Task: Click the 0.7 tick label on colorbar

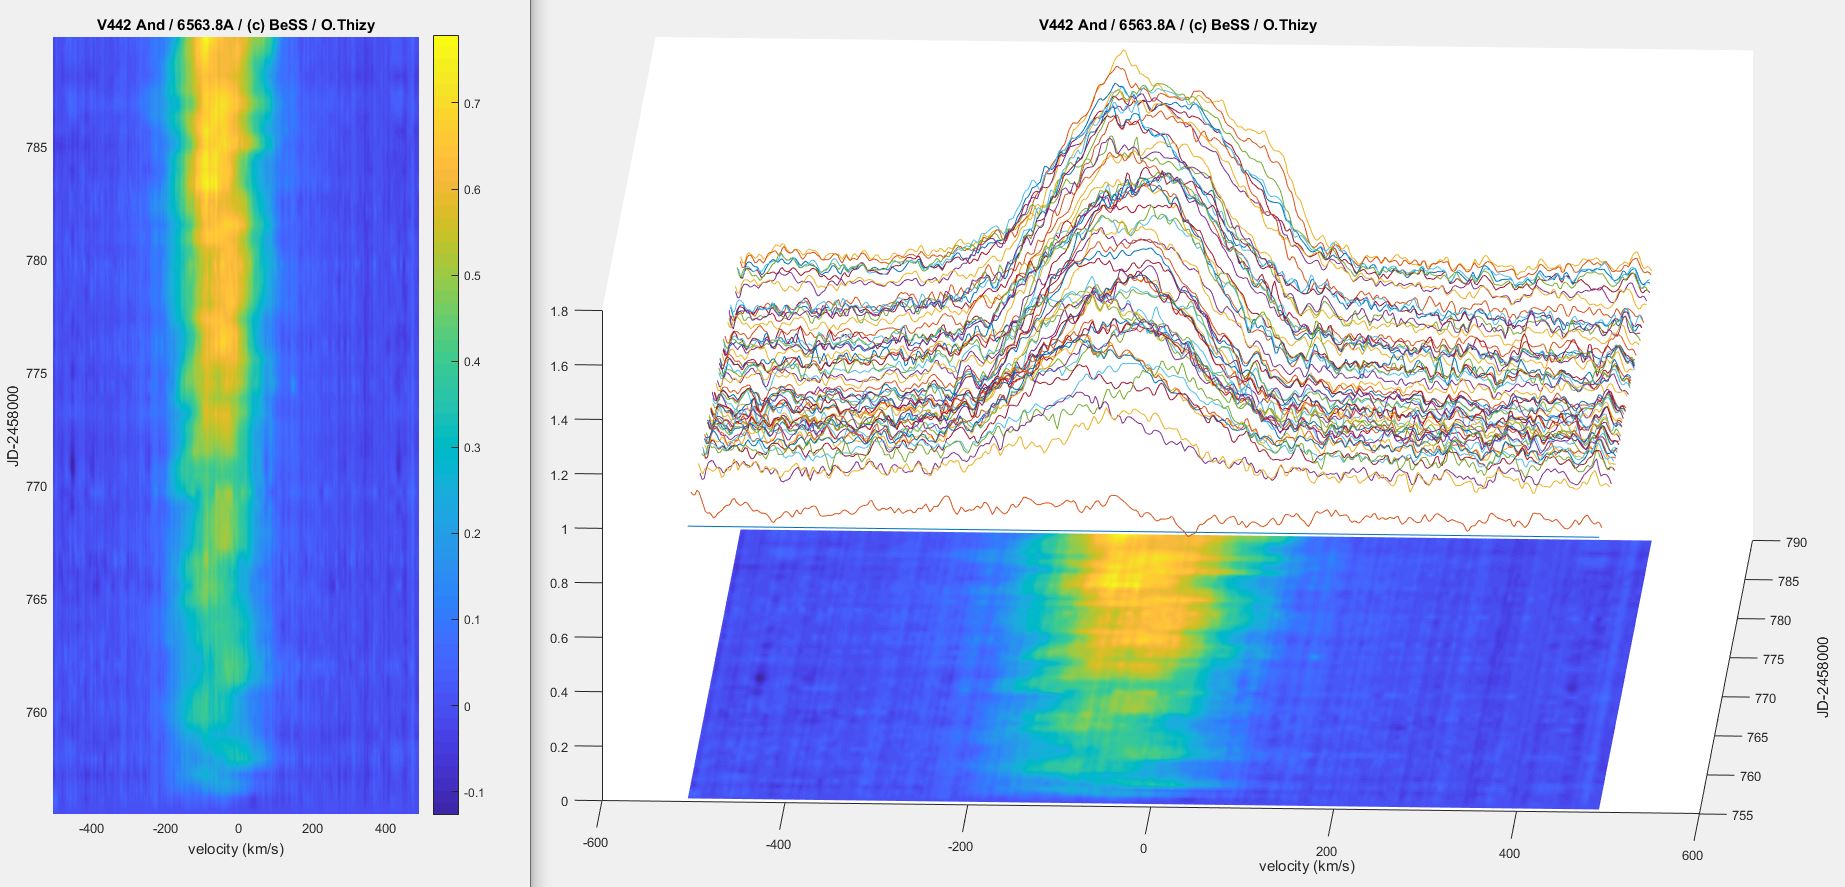Action: tap(472, 104)
